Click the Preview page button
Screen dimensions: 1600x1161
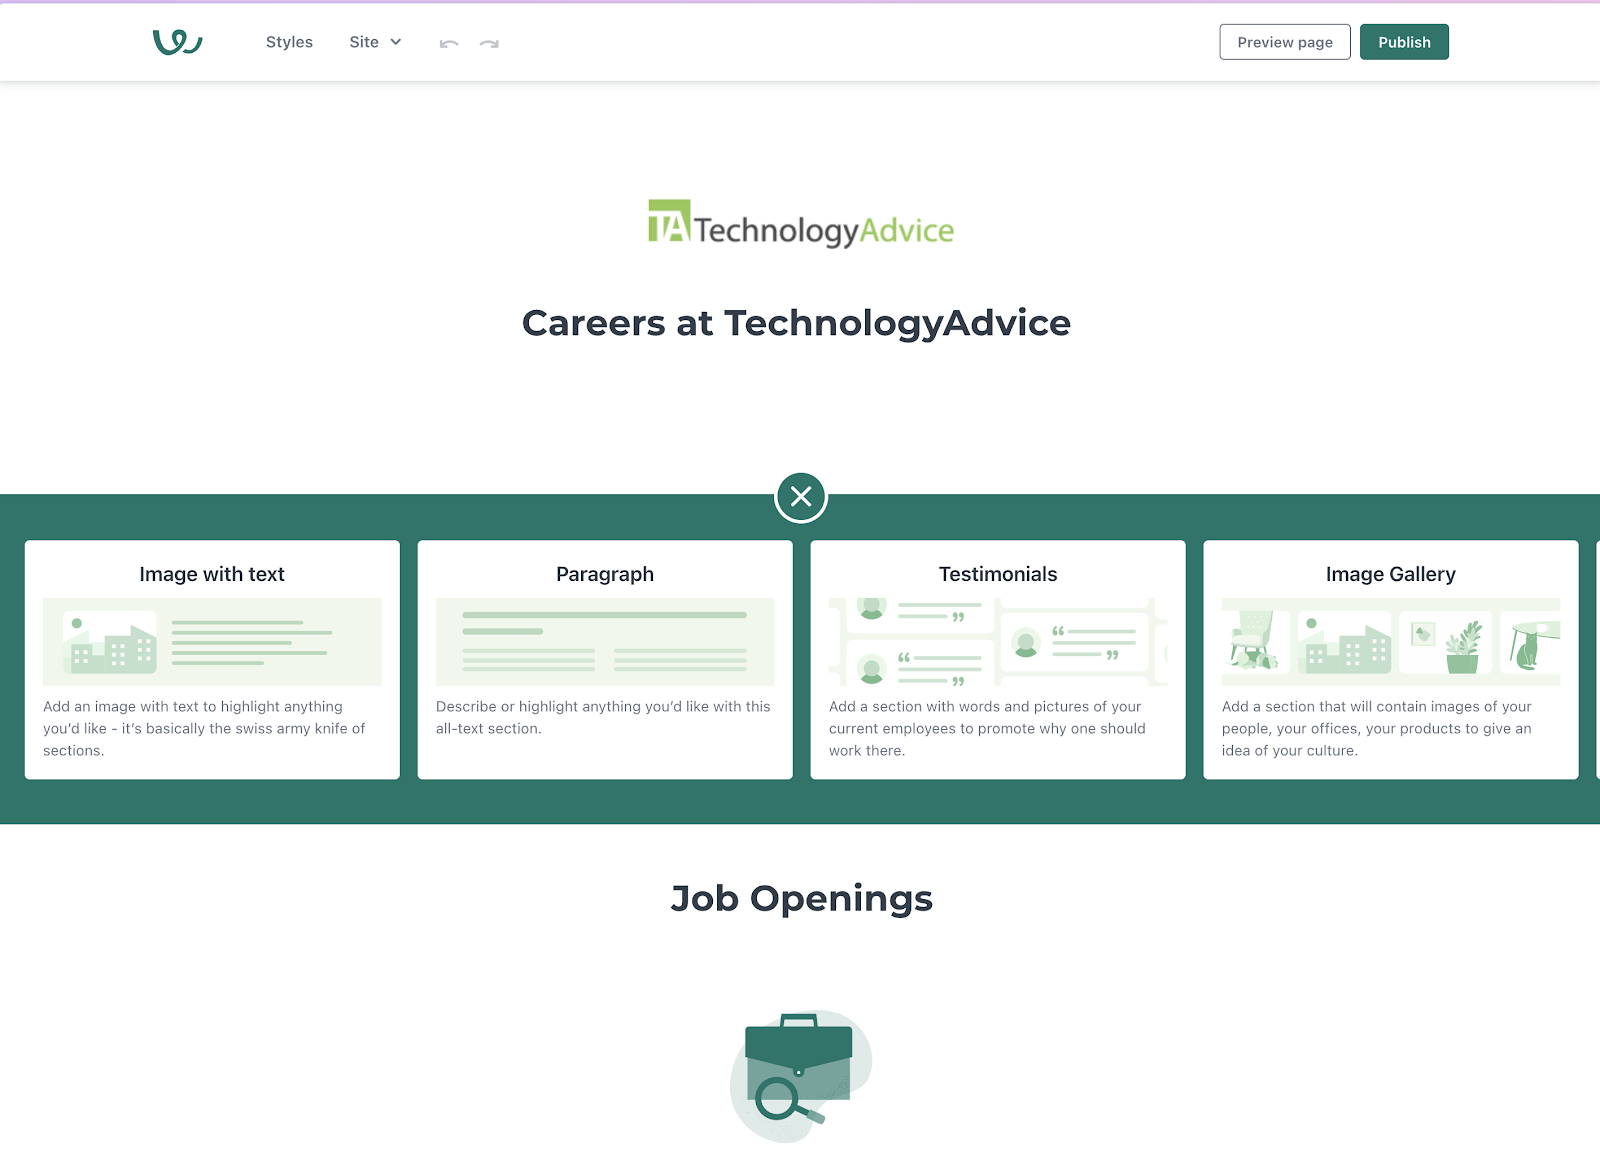[x=1285, y=42]
